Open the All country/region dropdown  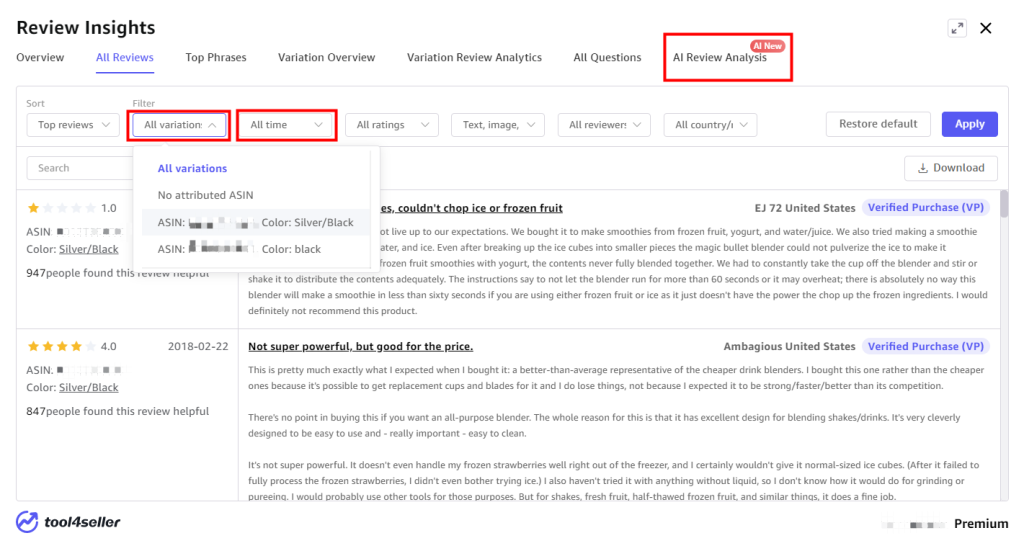[711, 125]
